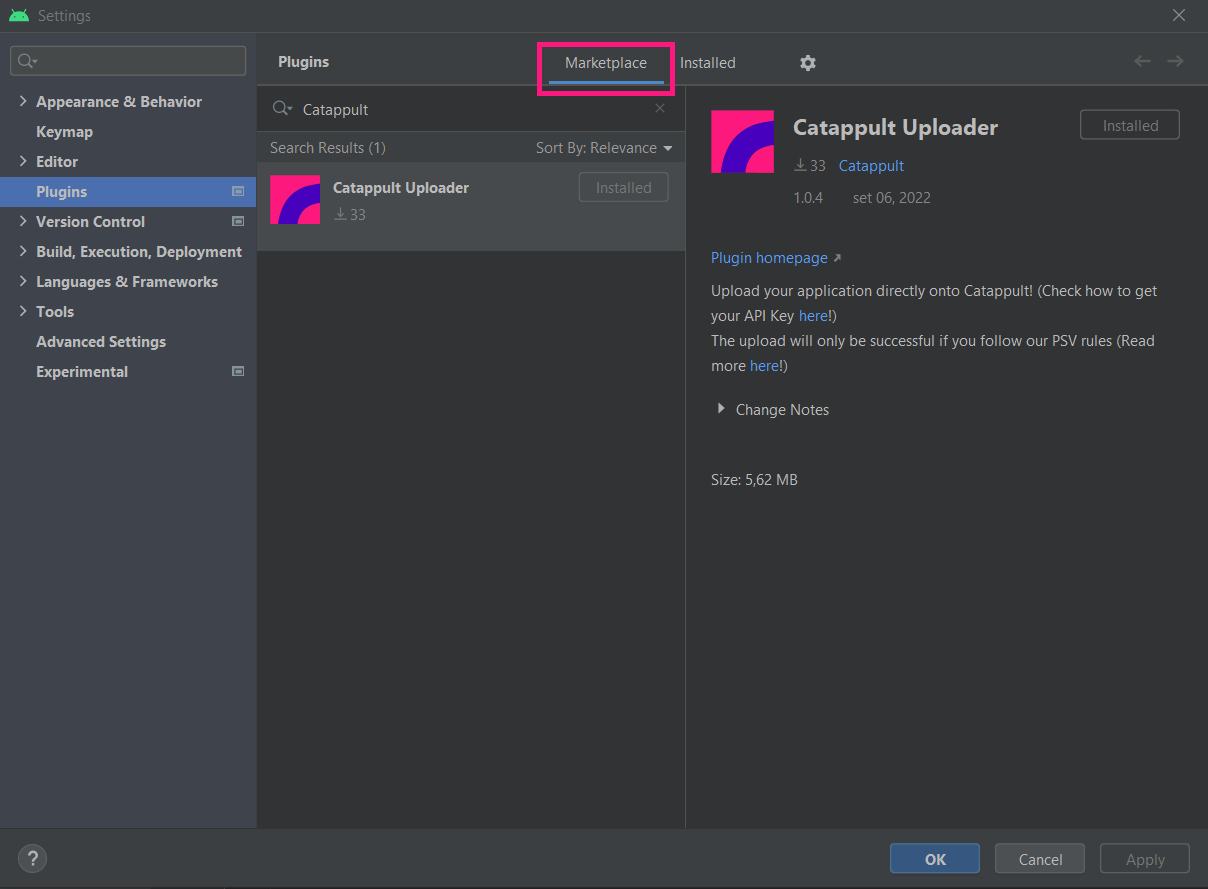Click Installed button in plugin details header

(1130, 125)
